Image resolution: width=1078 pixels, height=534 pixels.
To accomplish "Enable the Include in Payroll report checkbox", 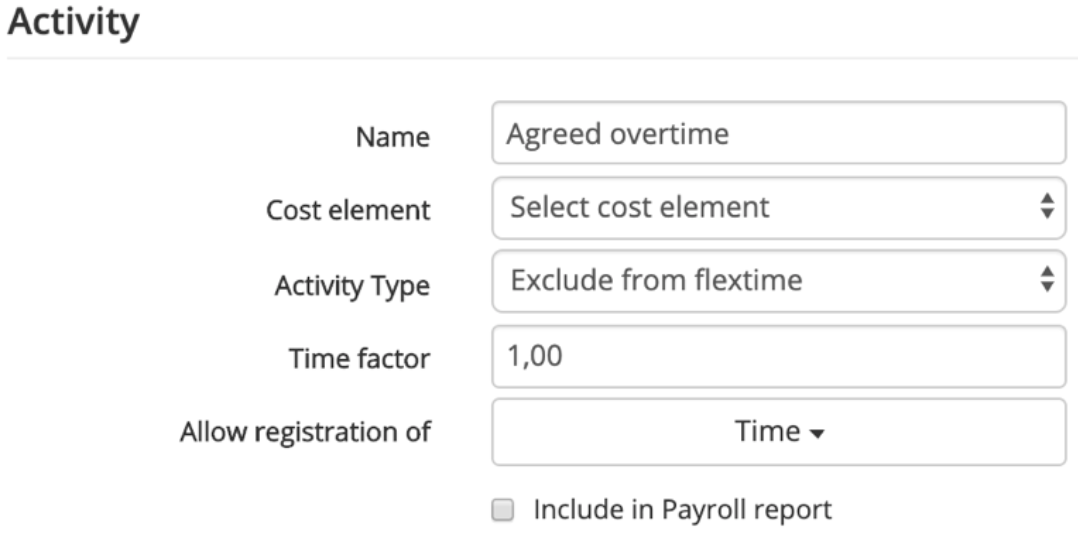I will [503, 510].
